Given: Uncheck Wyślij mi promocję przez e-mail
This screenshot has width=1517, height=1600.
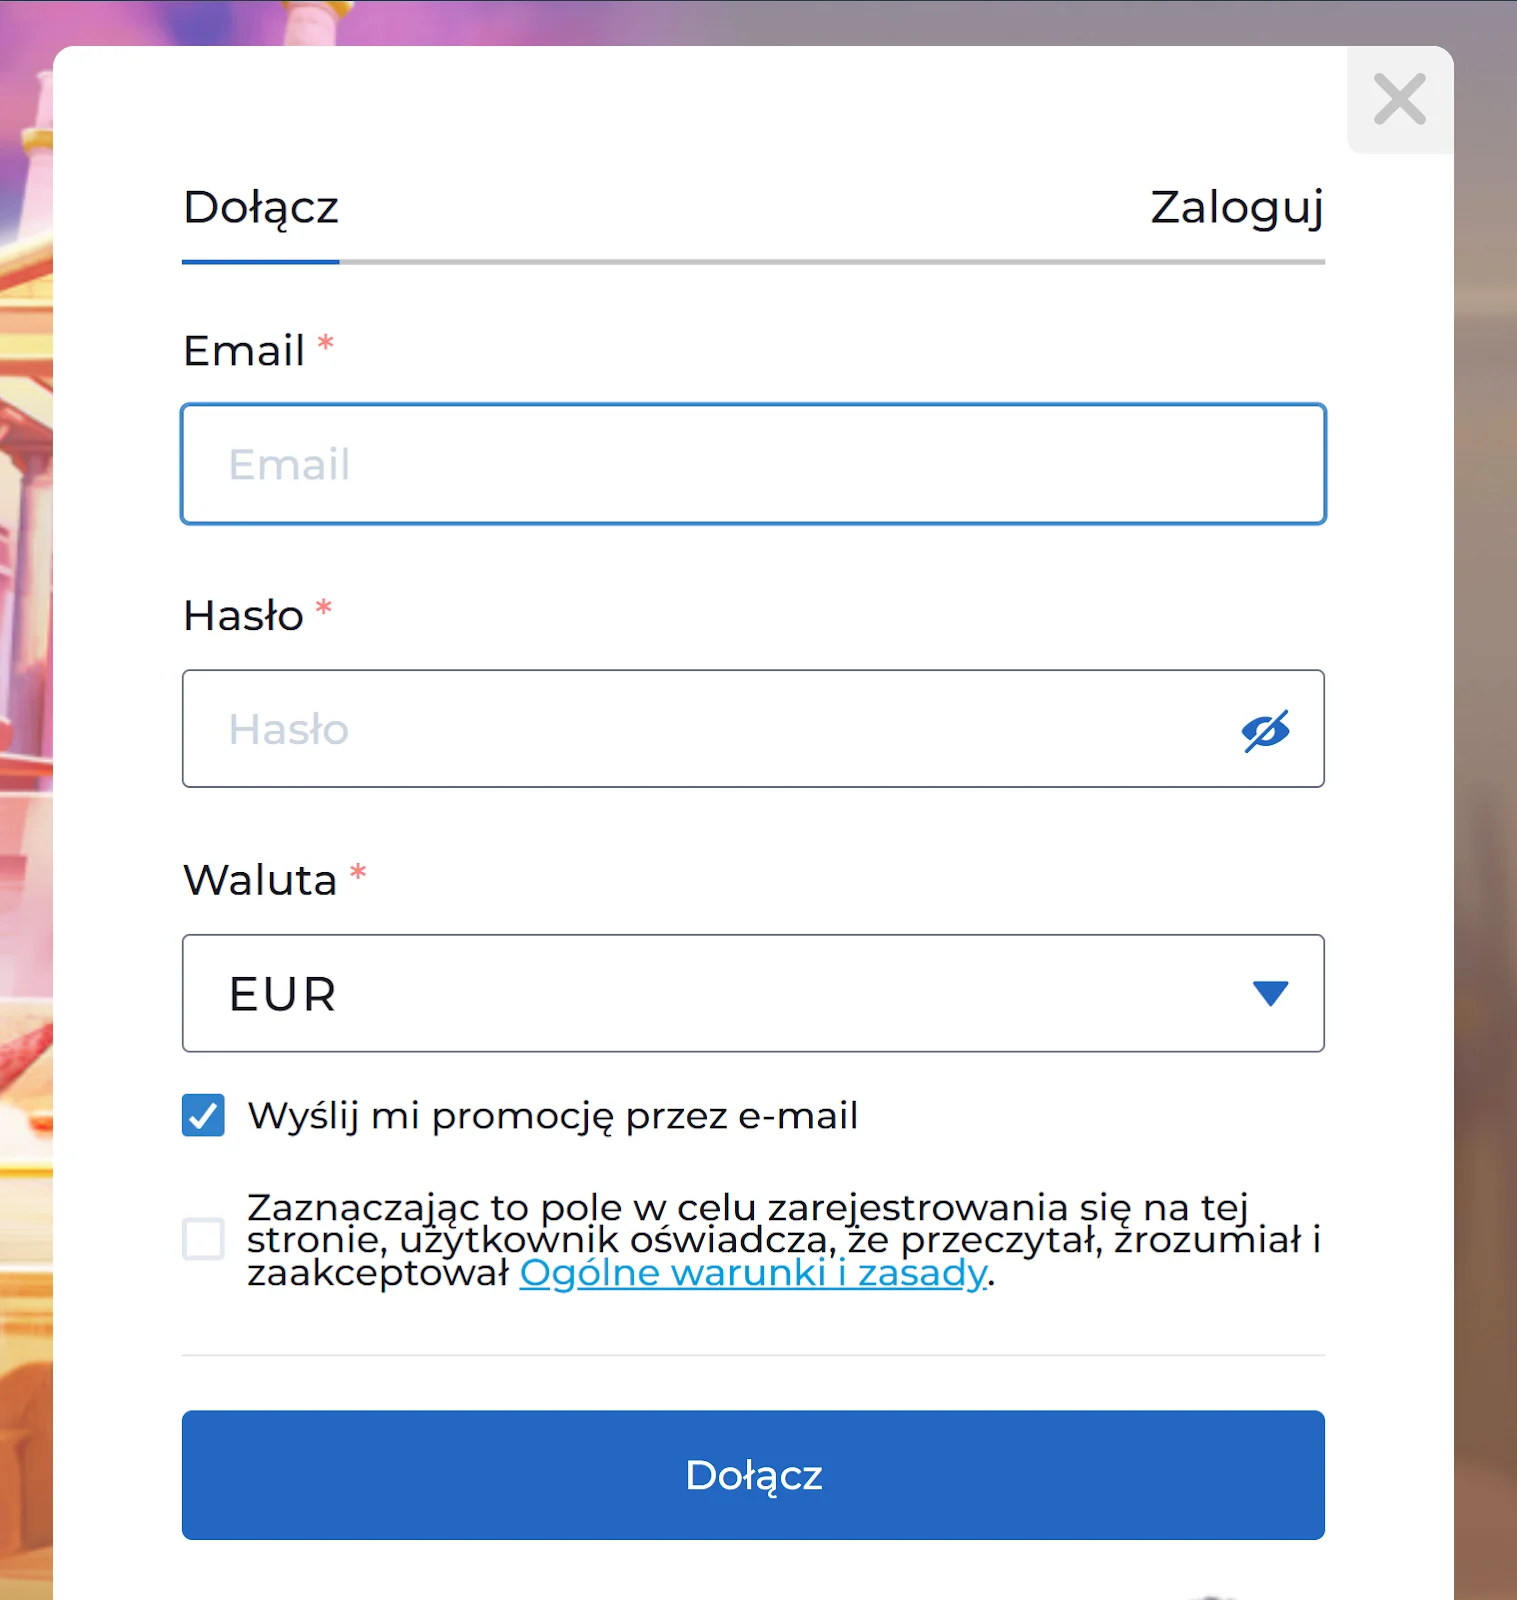Looking at the screenshot, I should tap(203, 1115).
